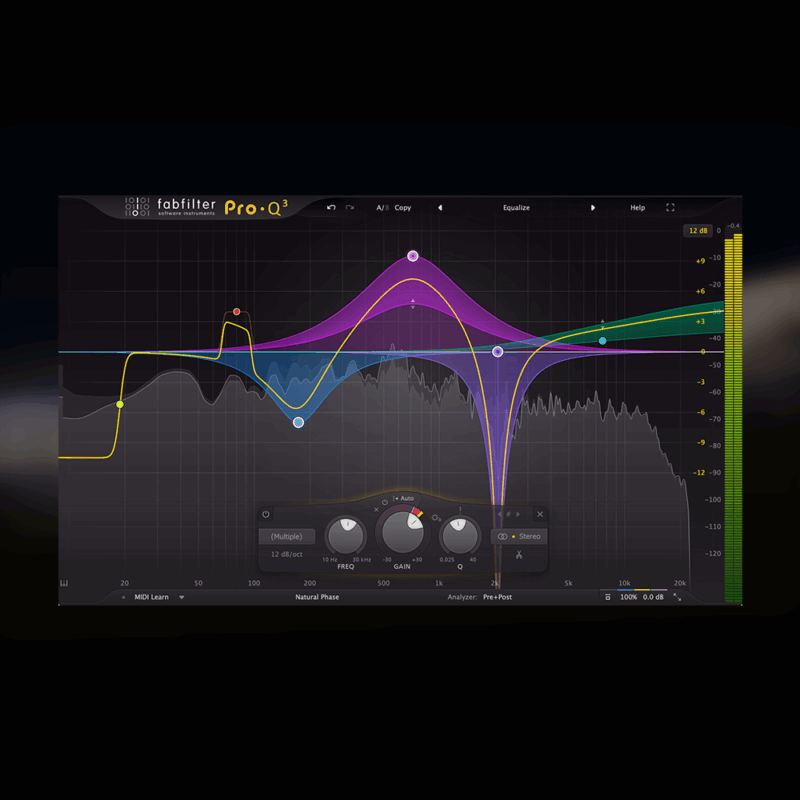This screenshot has height=800, width=800.
Task: Toggle Auto dynamic threshold
Action: [404, 498]
